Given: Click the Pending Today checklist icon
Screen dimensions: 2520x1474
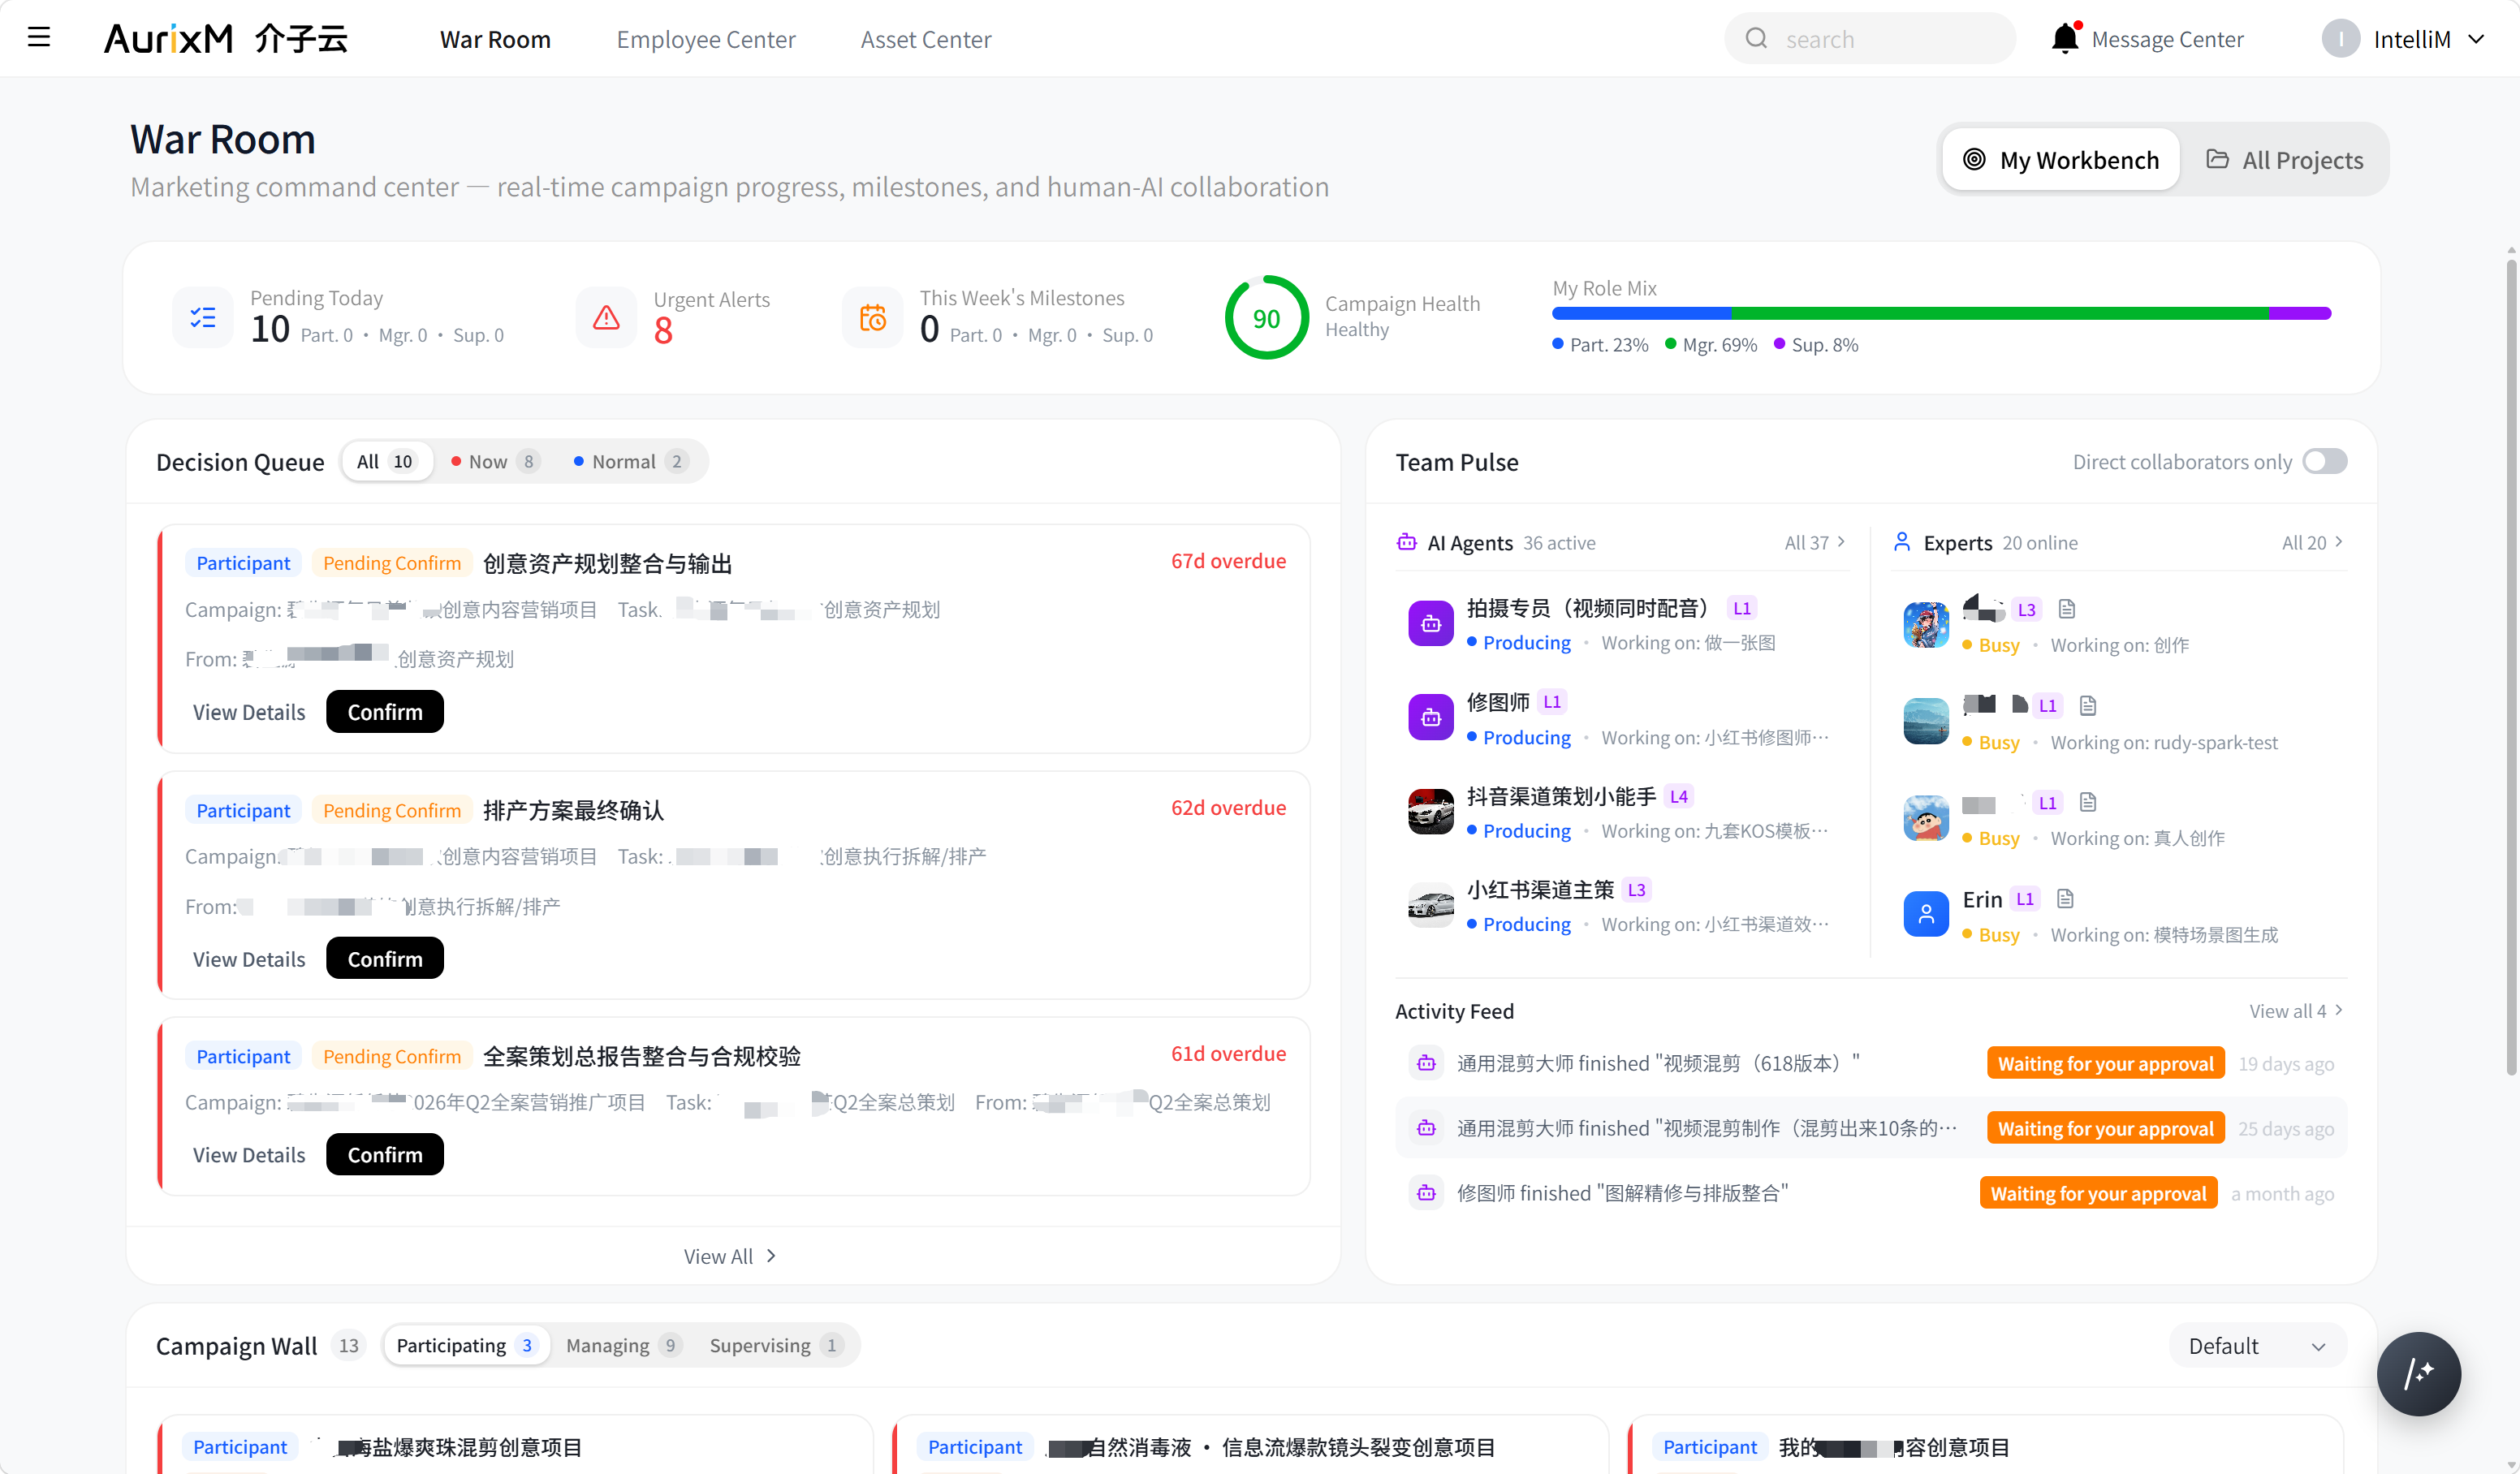Looking at the screenshot, I should [x=203, y=317].
